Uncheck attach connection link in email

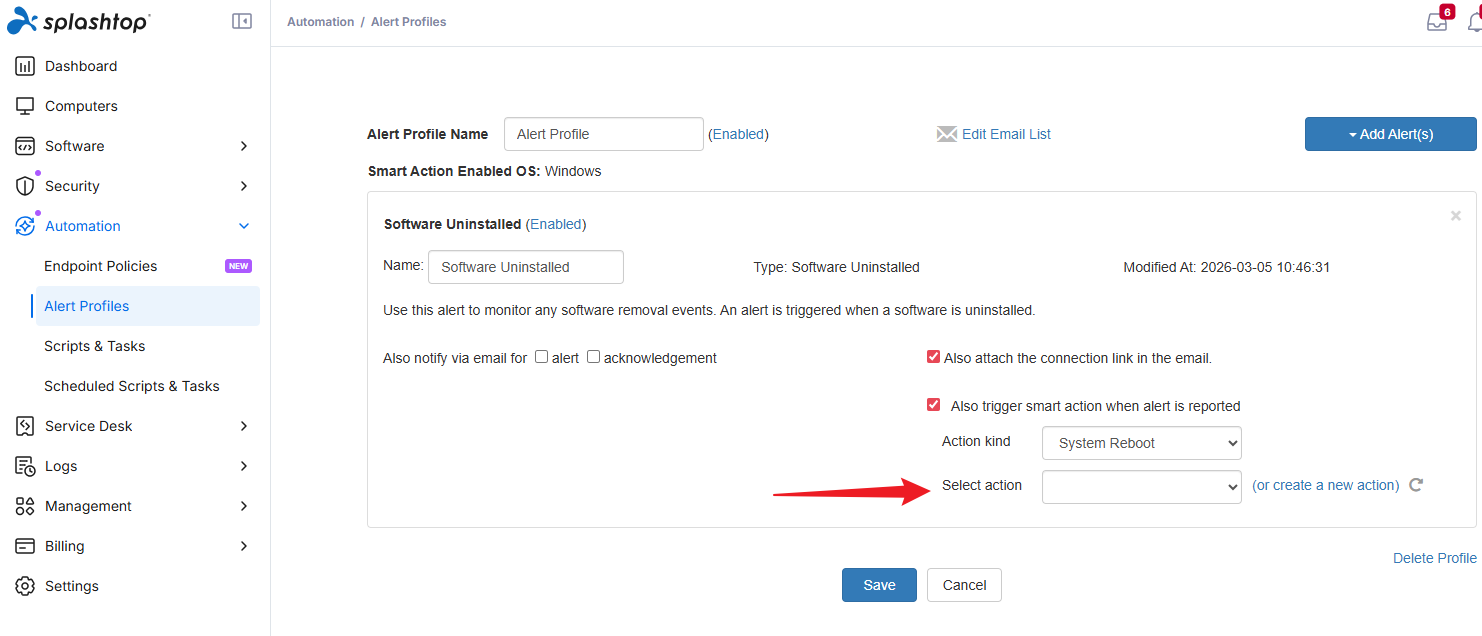933,357
